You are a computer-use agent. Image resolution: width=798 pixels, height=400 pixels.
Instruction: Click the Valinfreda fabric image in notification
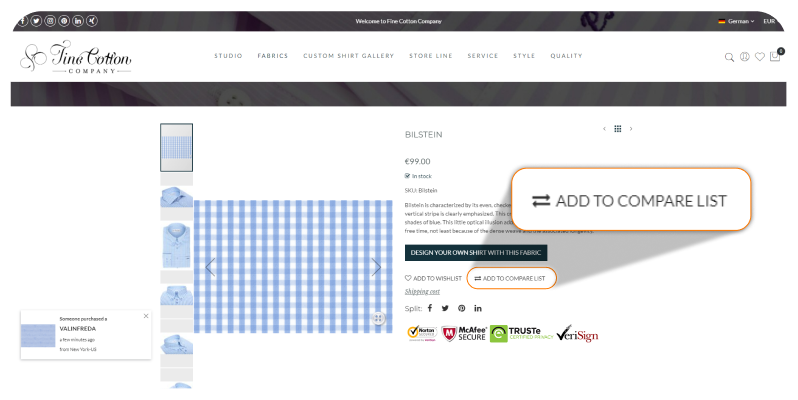click(x=38, y=336)
